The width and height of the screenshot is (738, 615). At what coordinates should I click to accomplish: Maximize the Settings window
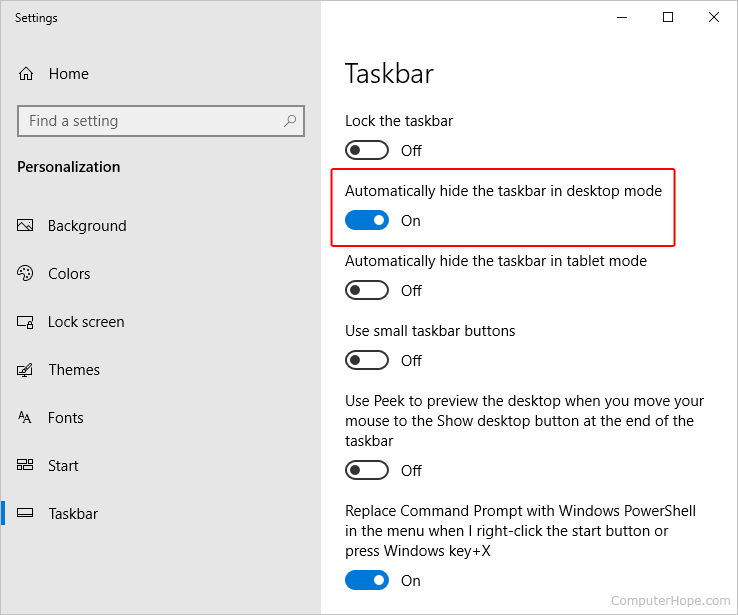click(667, 17)
